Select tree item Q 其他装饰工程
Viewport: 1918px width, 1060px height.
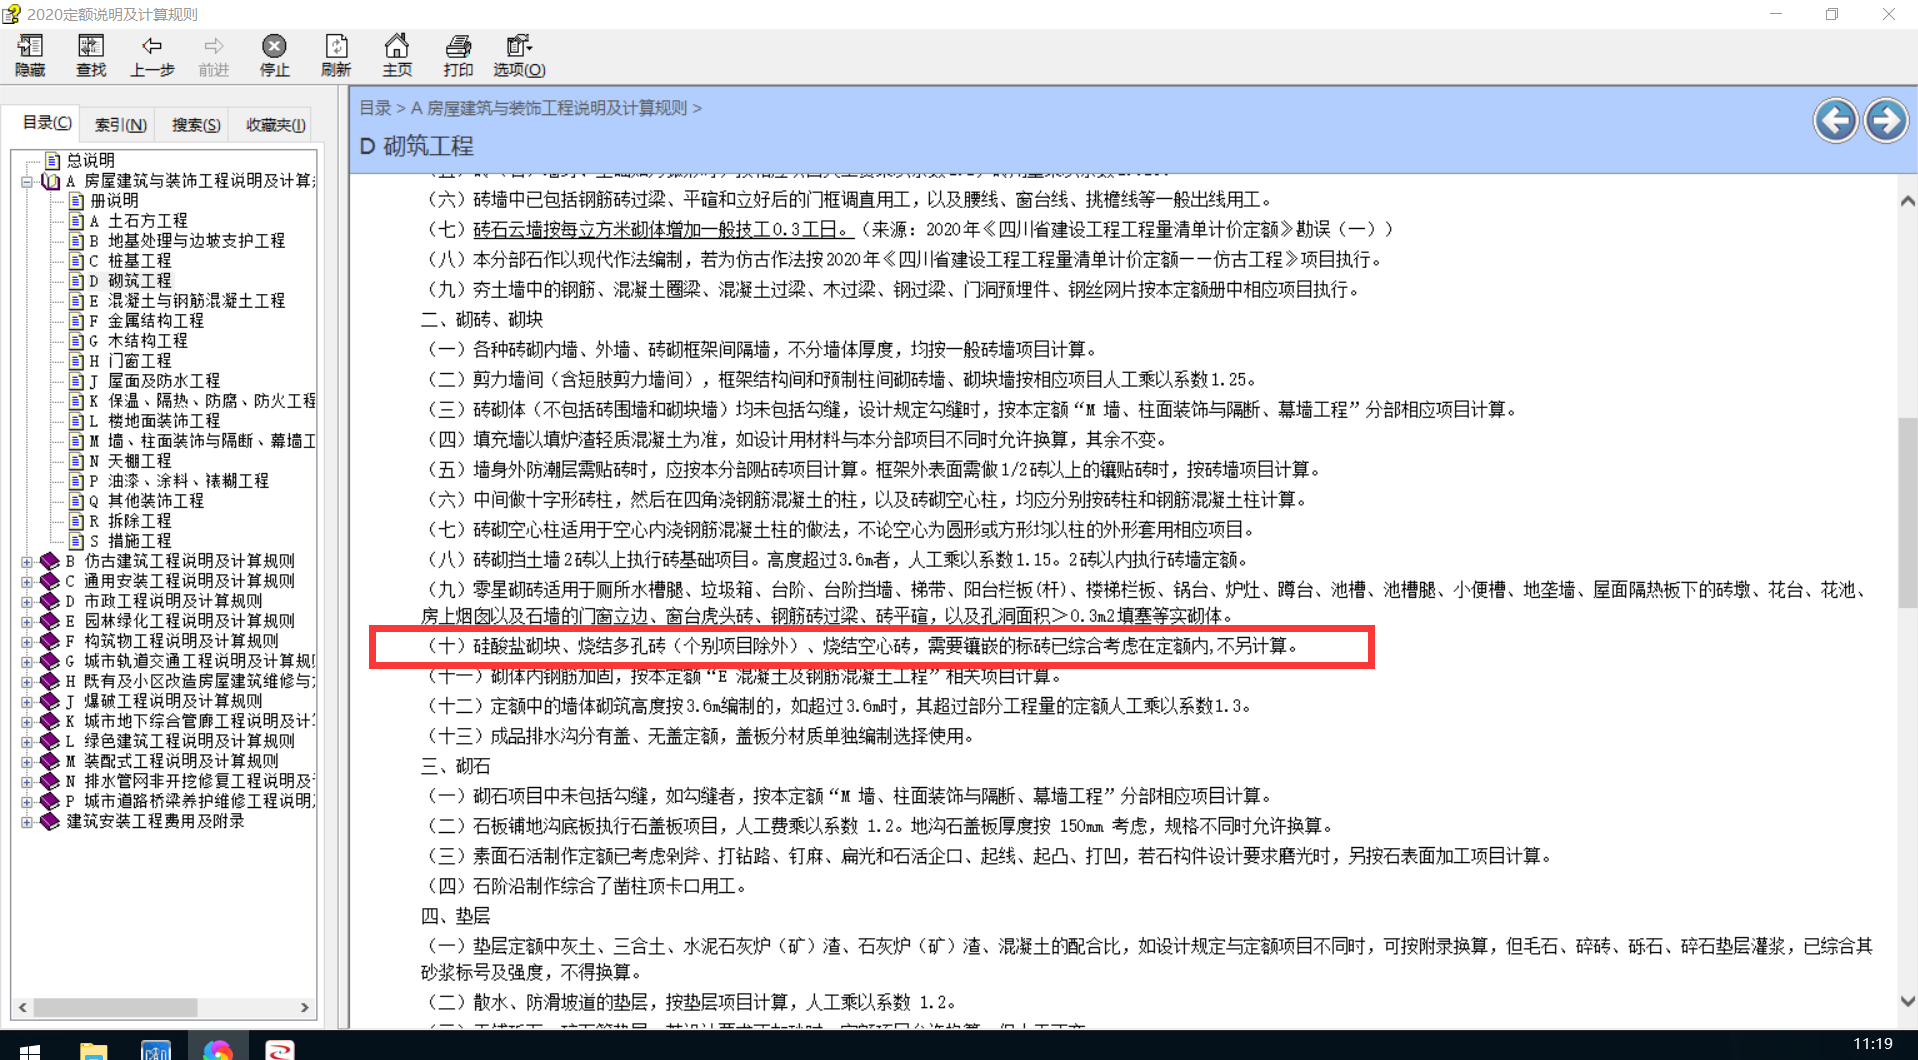coord(146,501)
